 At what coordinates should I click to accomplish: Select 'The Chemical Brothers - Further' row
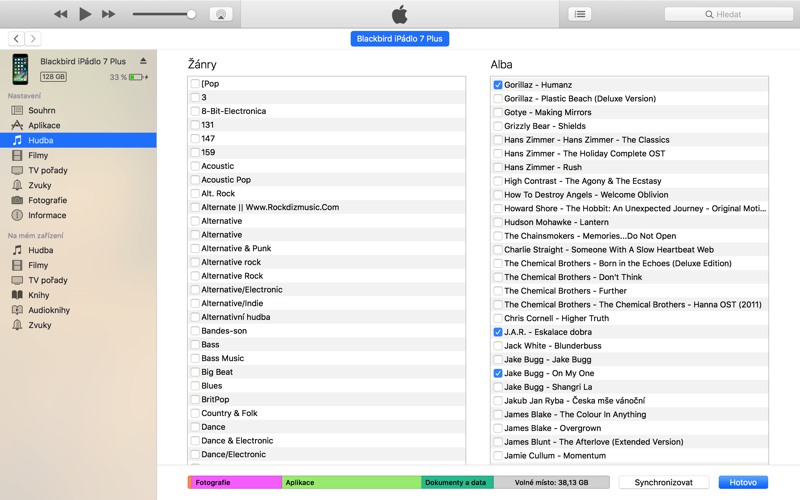[629, 291]
